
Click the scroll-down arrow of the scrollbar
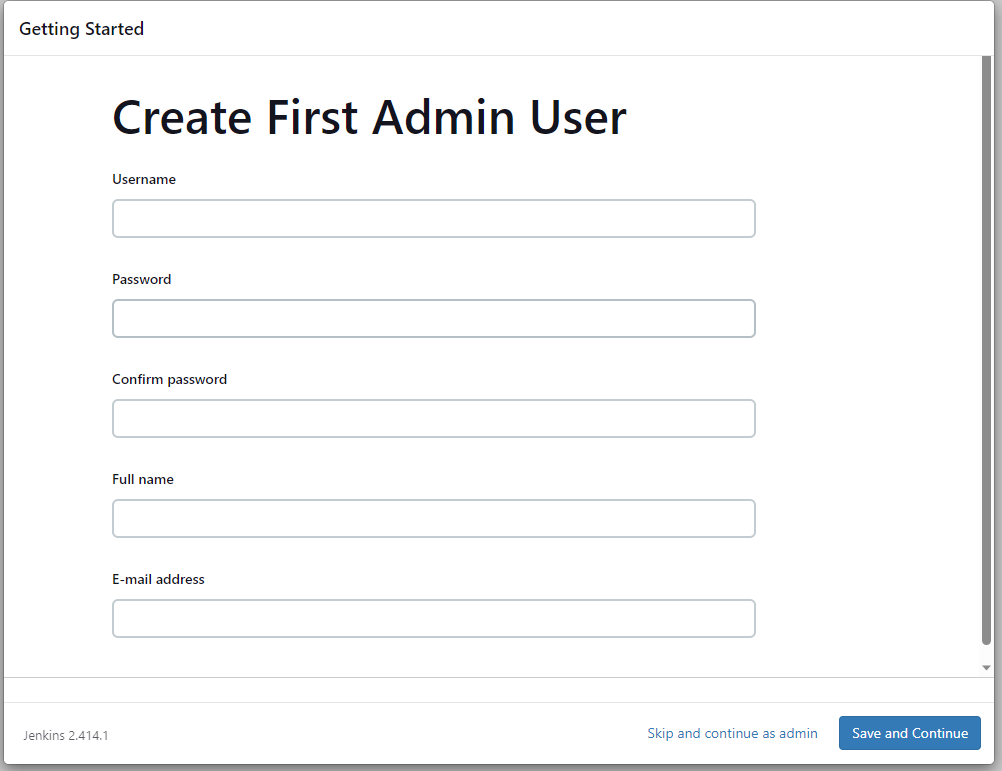point(986,667)
